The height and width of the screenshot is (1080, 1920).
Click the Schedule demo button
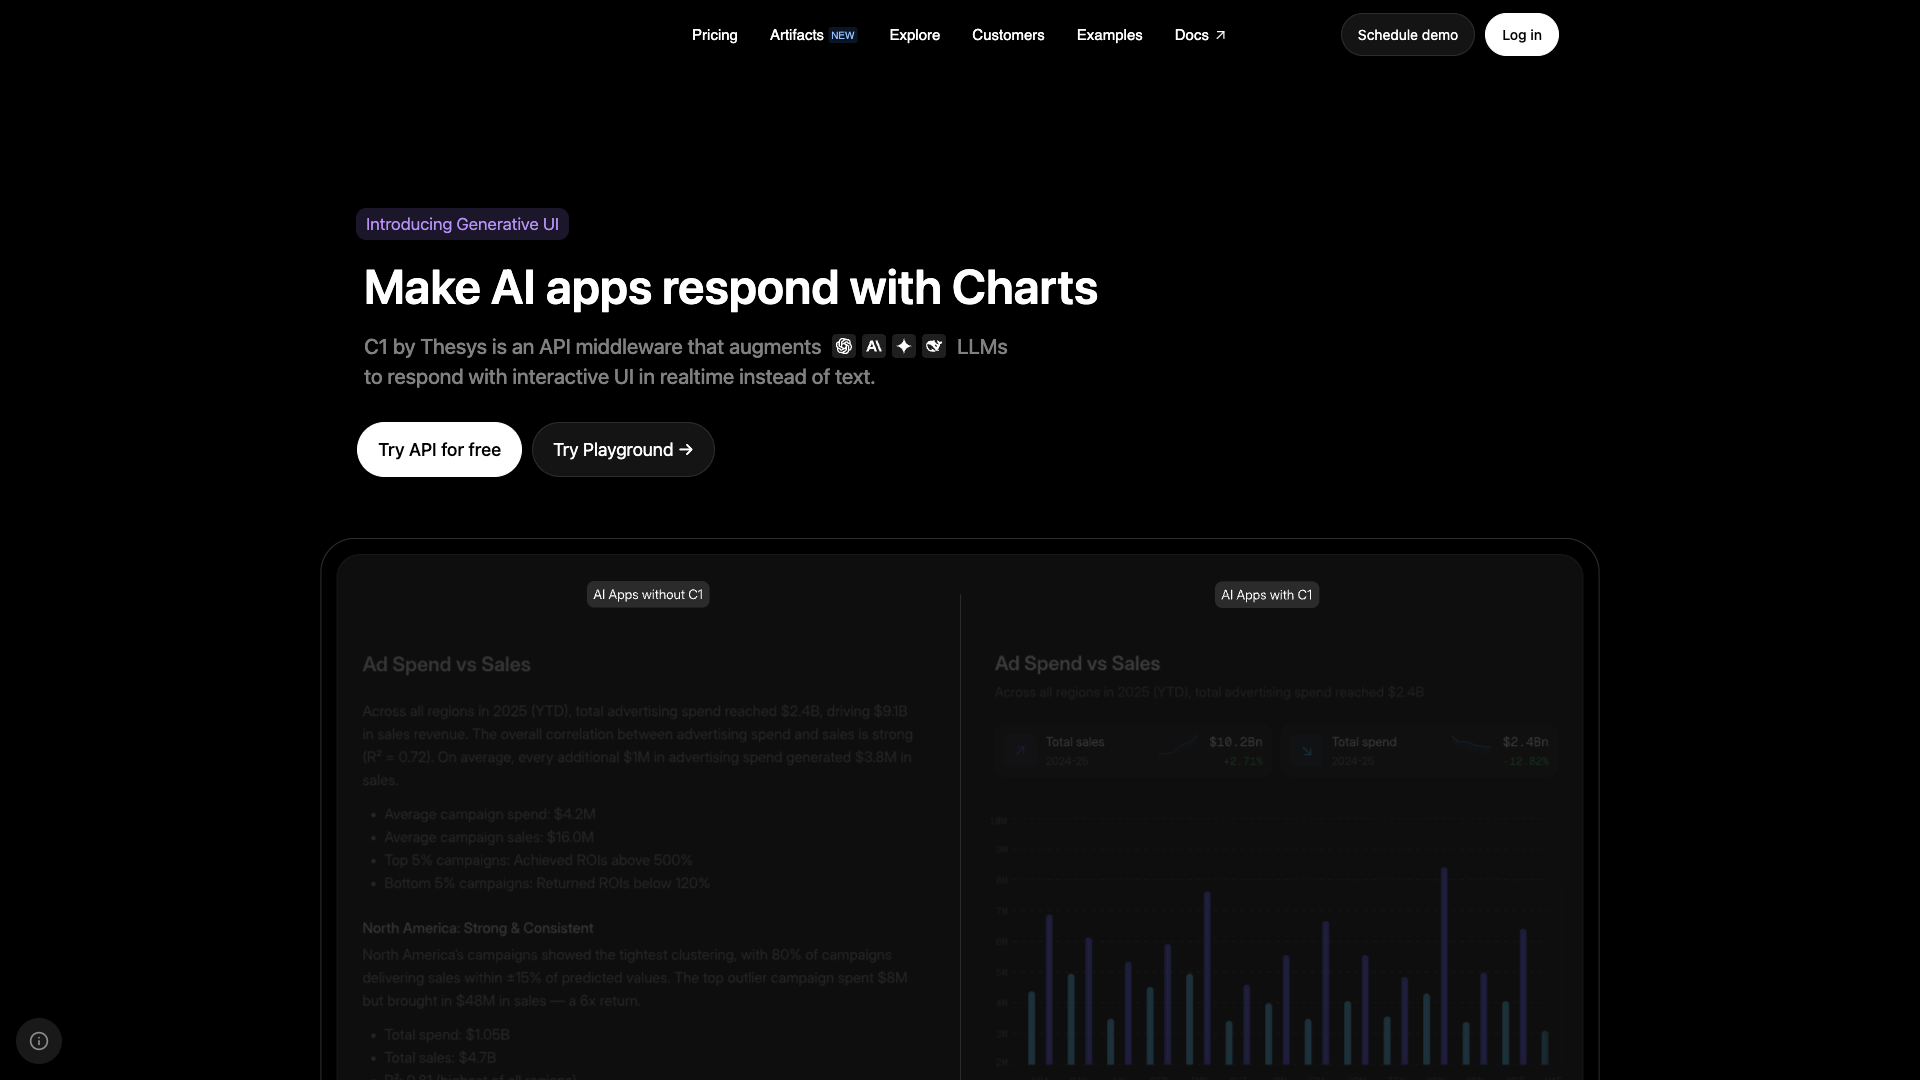point(1408,35)
